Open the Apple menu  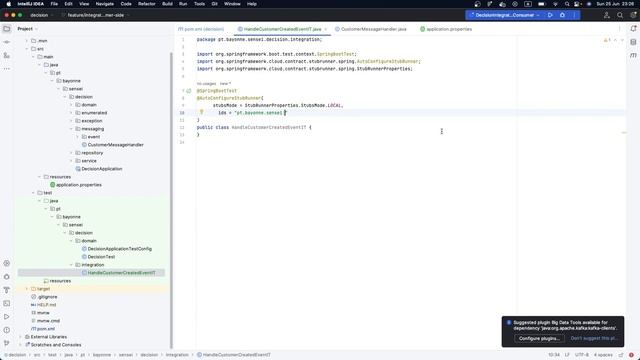[9, 4]
